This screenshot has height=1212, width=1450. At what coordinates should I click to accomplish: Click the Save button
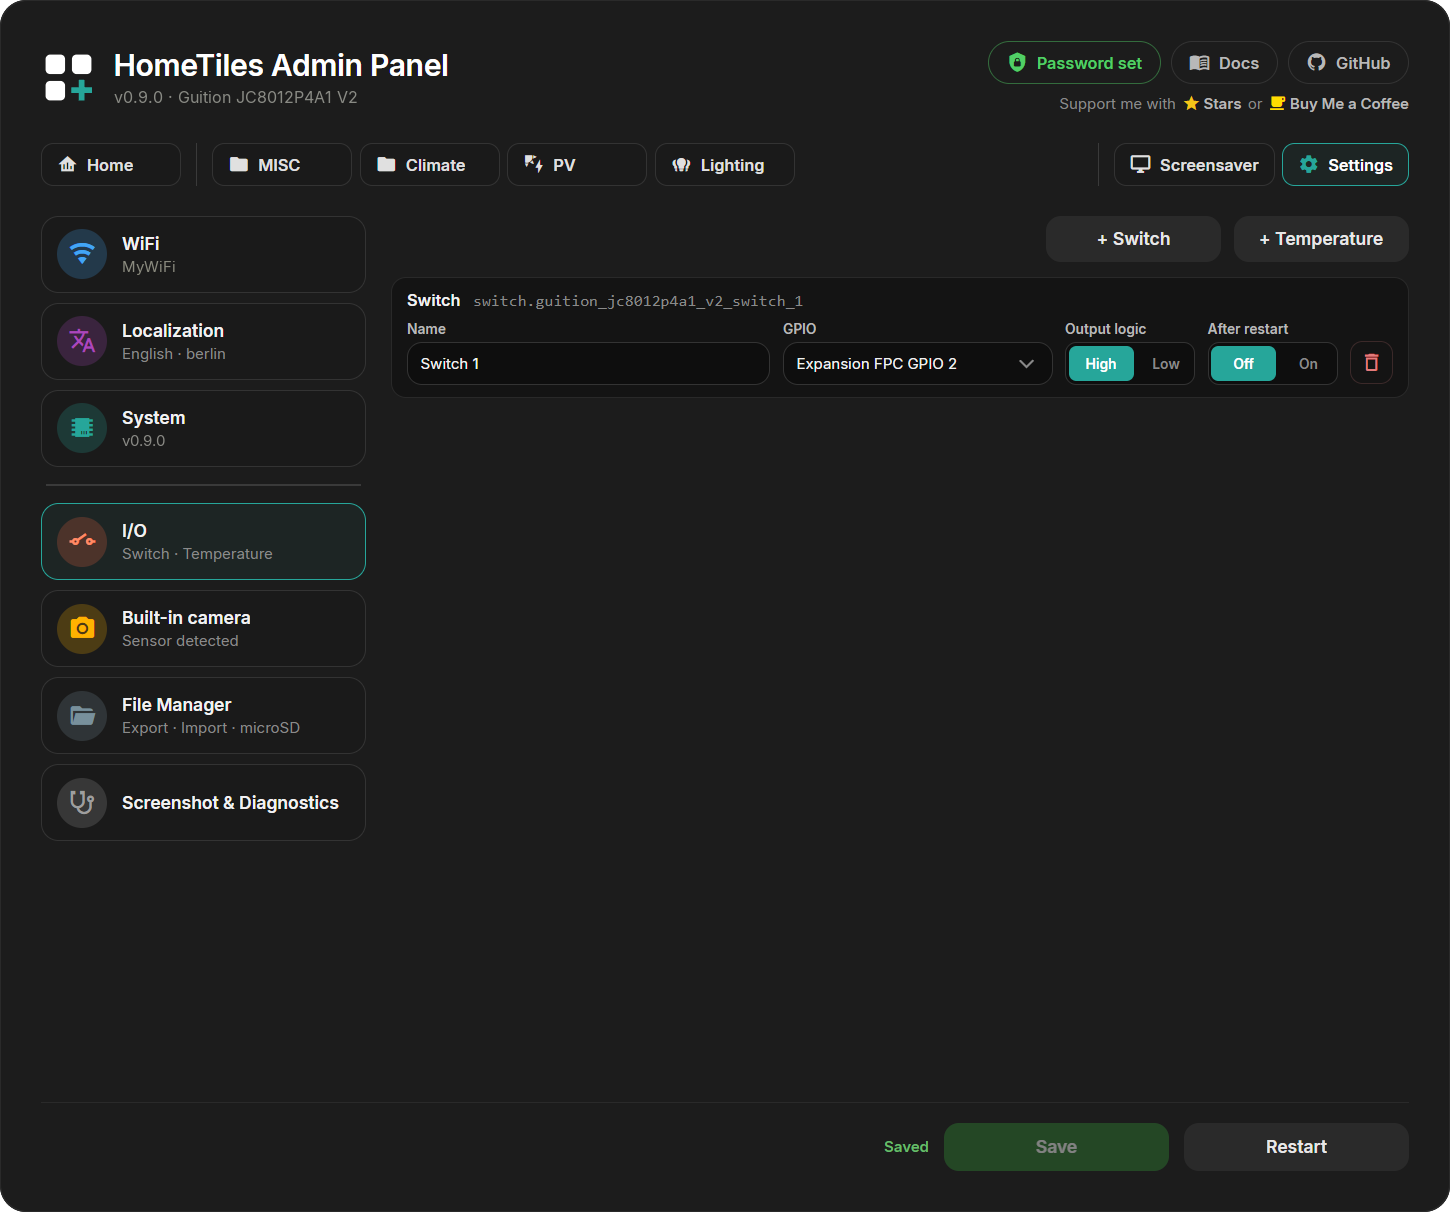[x=1056, y=1147]
